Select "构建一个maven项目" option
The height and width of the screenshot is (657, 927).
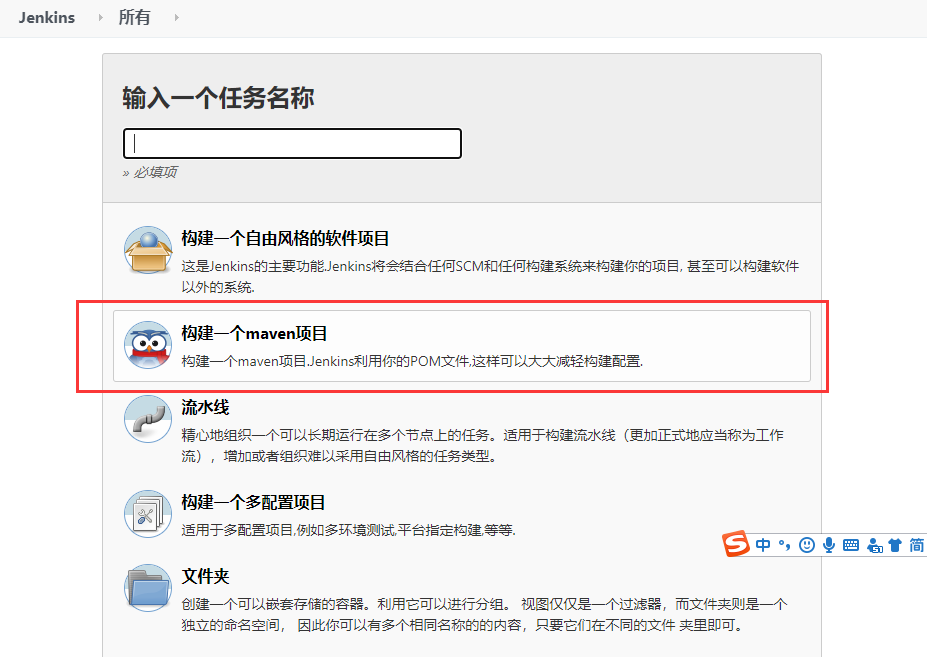click(462, 346)
